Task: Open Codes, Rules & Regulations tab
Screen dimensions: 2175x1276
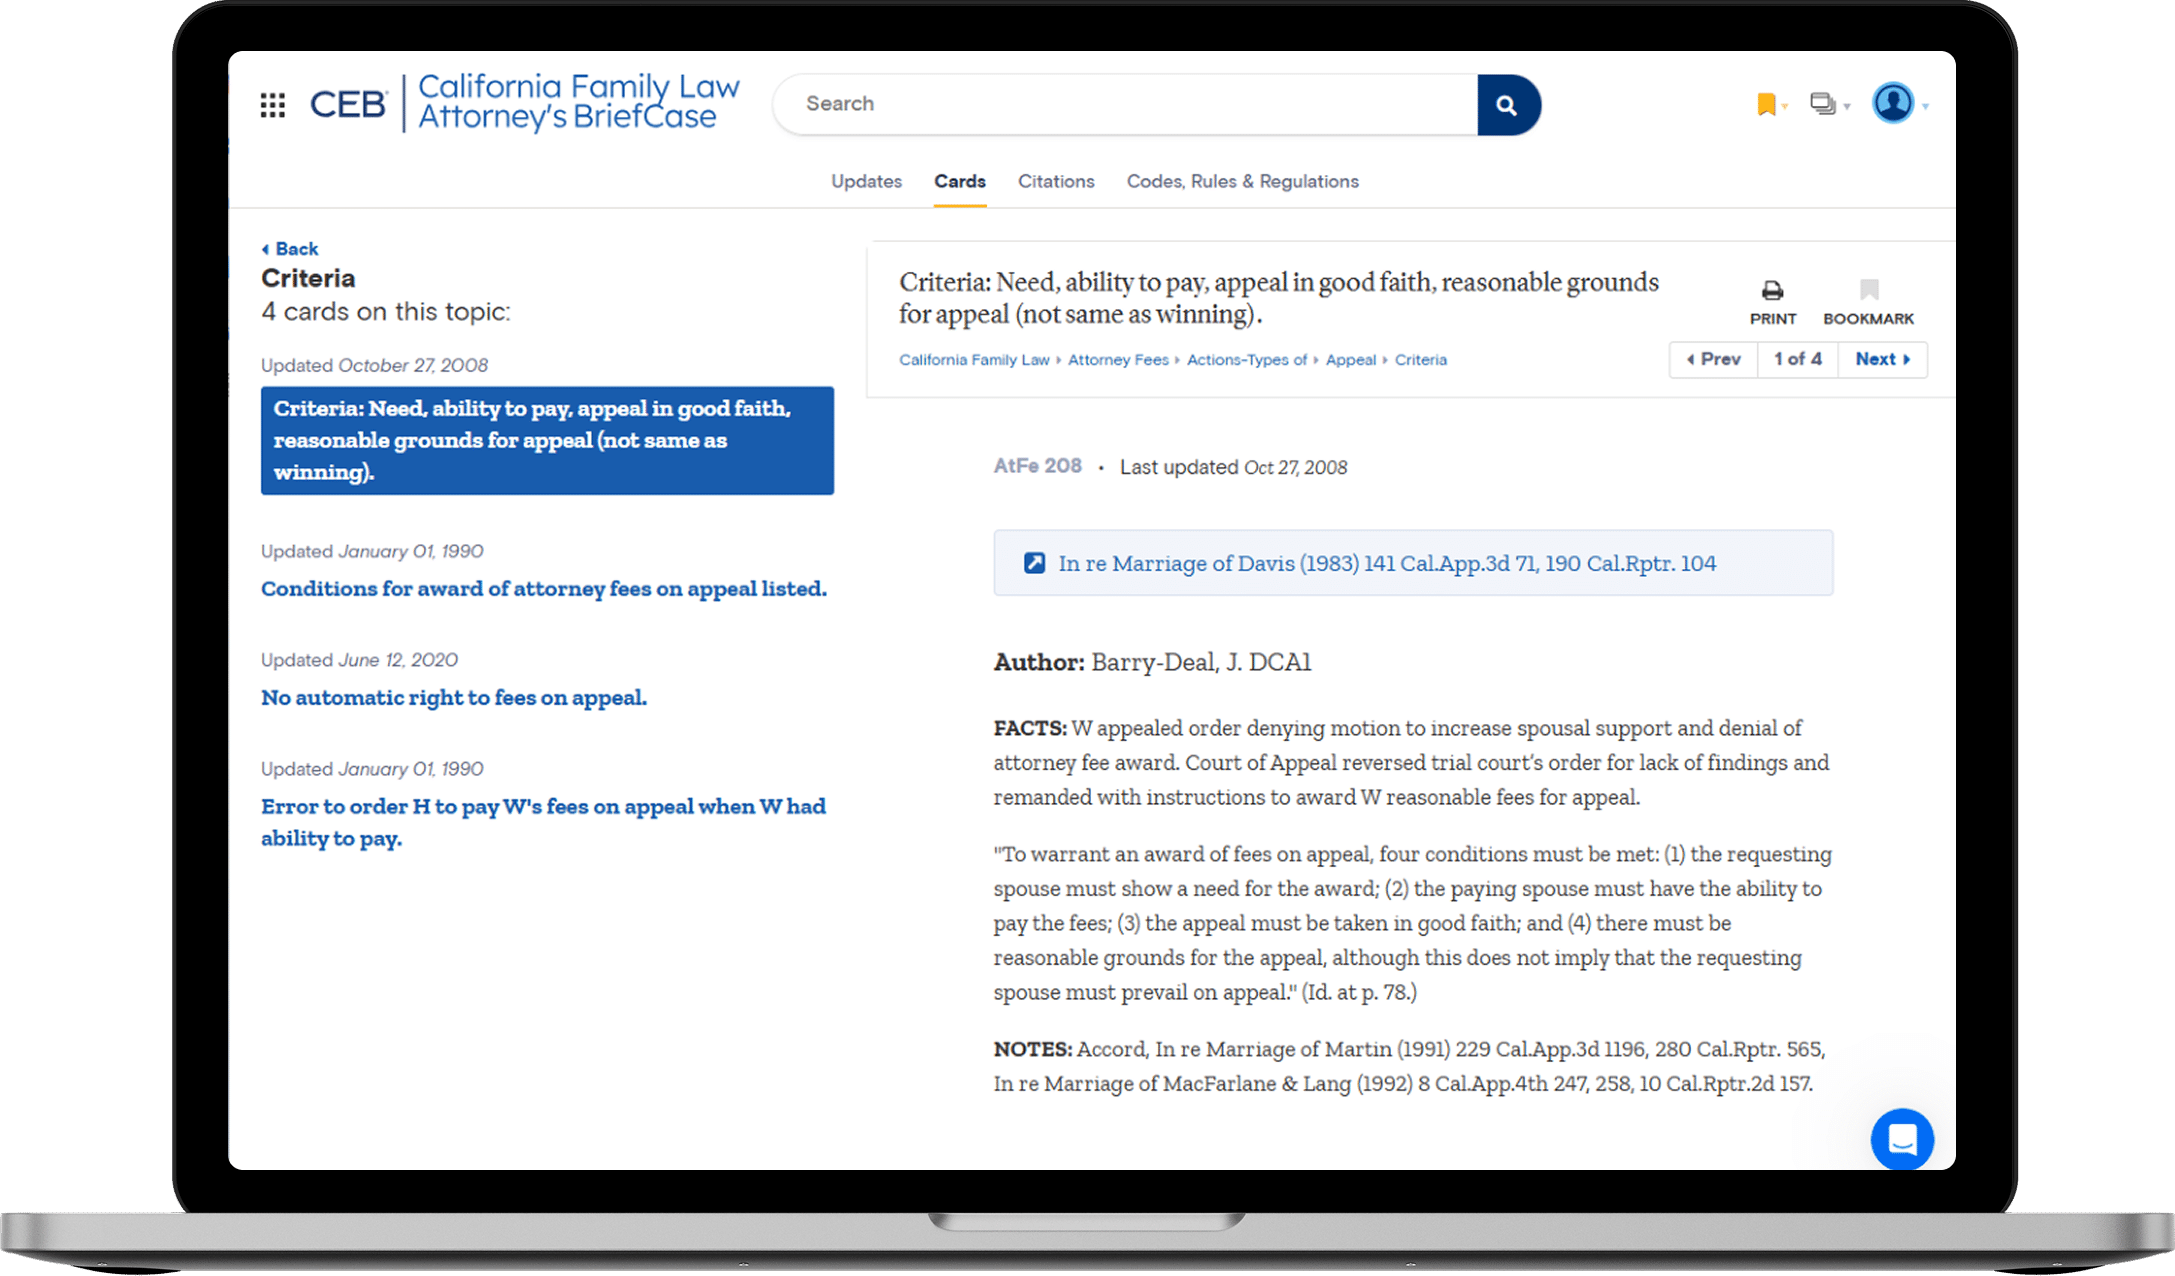Action: click(x=1242, y=181)
